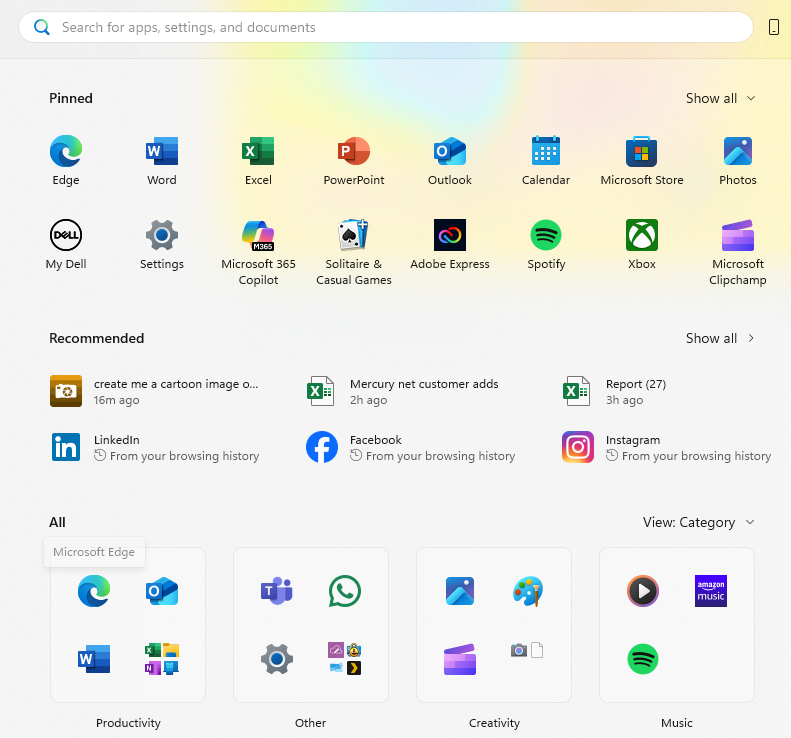
Task: Open the pinned PowerPoint app
Action: coord(354,160)
